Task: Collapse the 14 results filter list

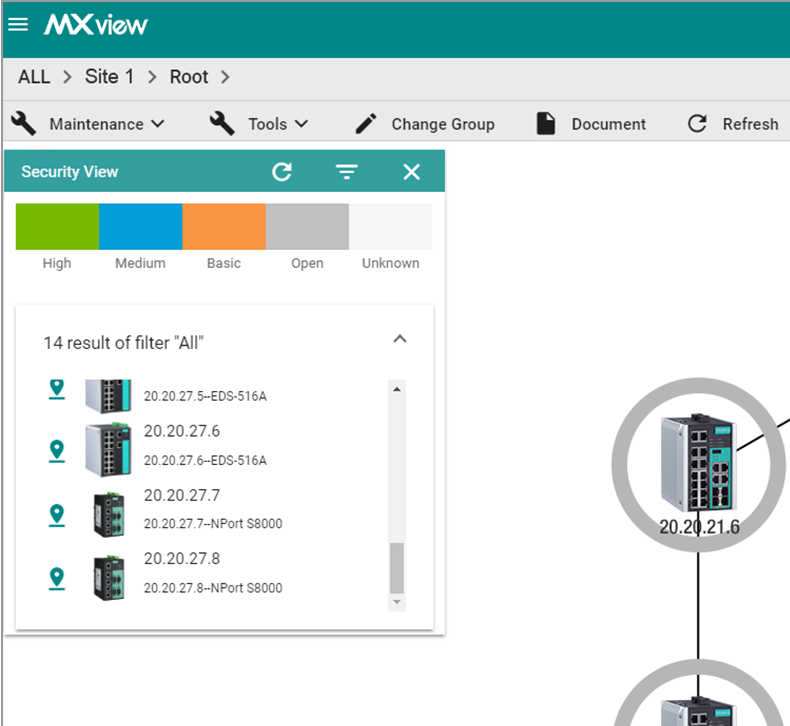Action: click(x=400, y=340)
